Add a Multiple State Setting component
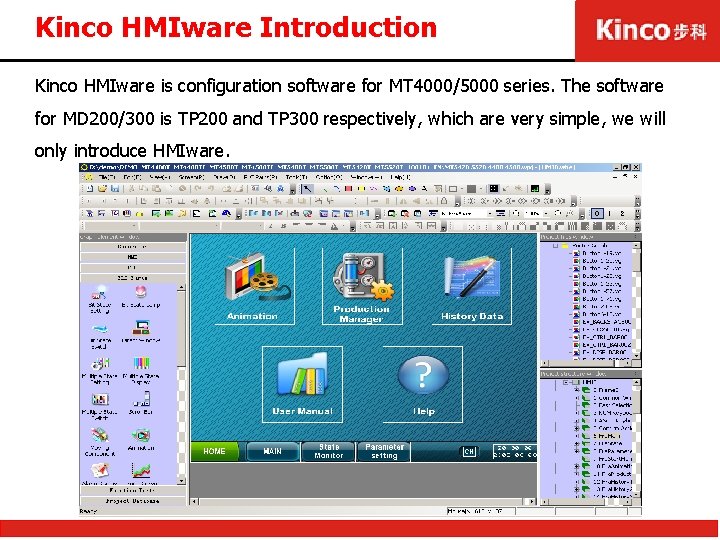The image size is (720, 540). pos(100,371)
